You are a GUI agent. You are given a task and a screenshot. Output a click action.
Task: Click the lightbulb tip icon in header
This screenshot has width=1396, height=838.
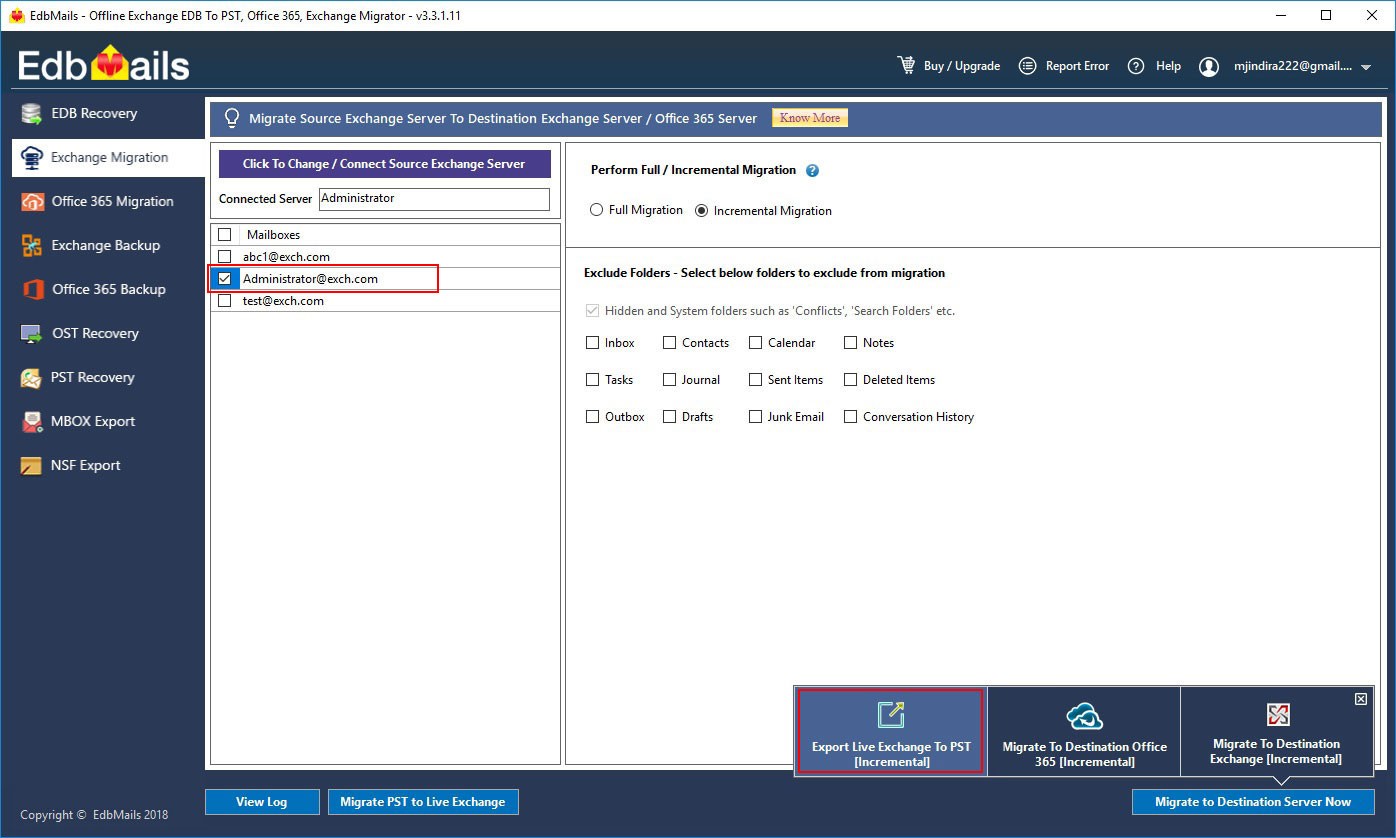pyautogui.click(x=232, y=118)
